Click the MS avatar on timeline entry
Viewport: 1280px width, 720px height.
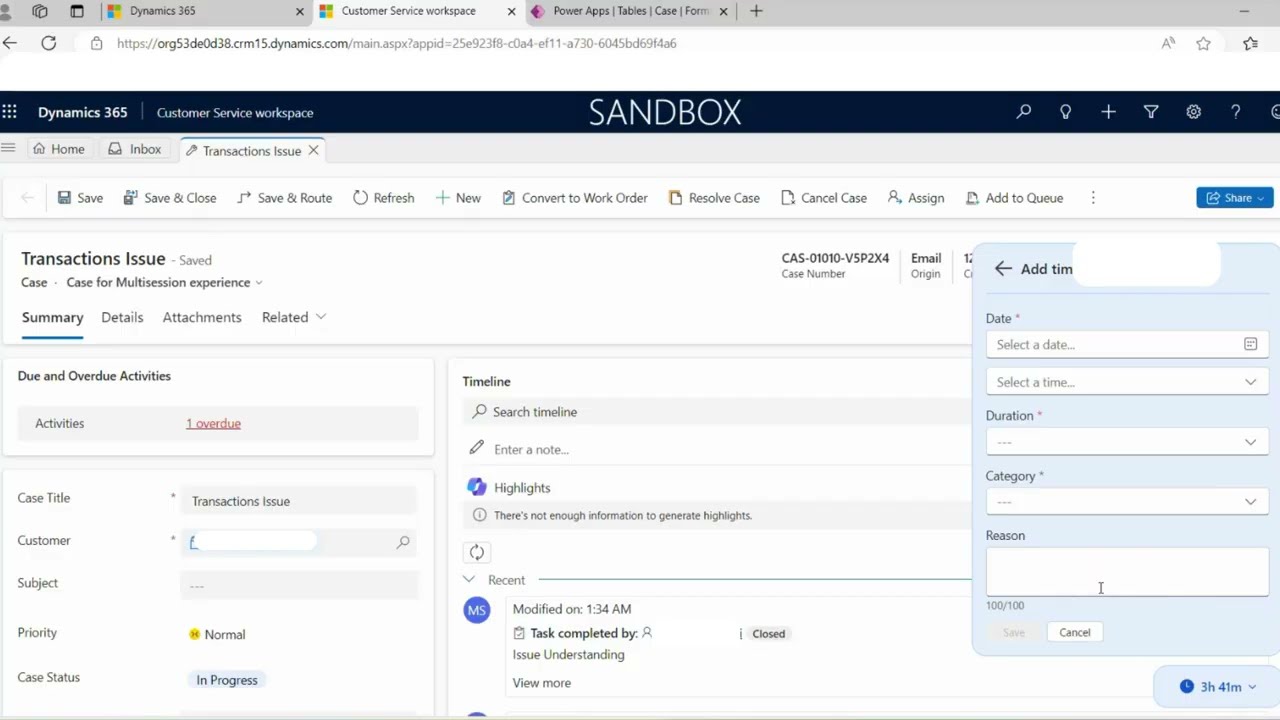point(476,610)
